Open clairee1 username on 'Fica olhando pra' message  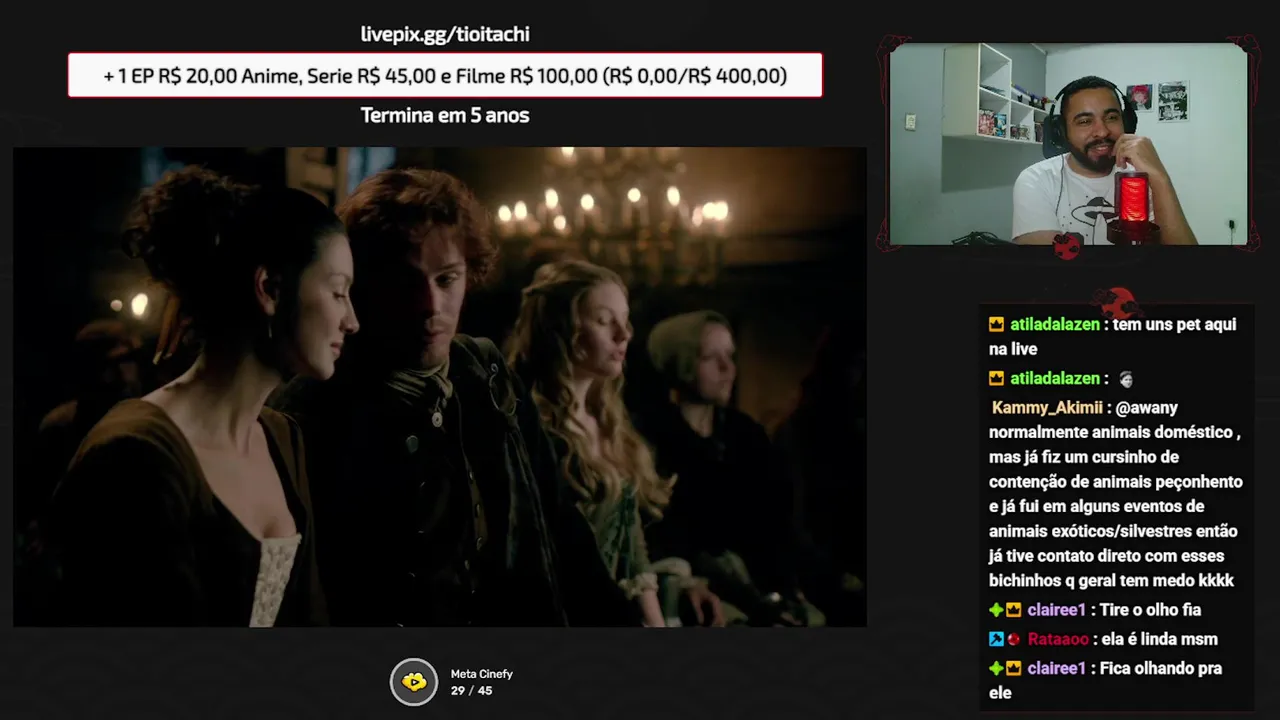click(x=1056, y=668)
